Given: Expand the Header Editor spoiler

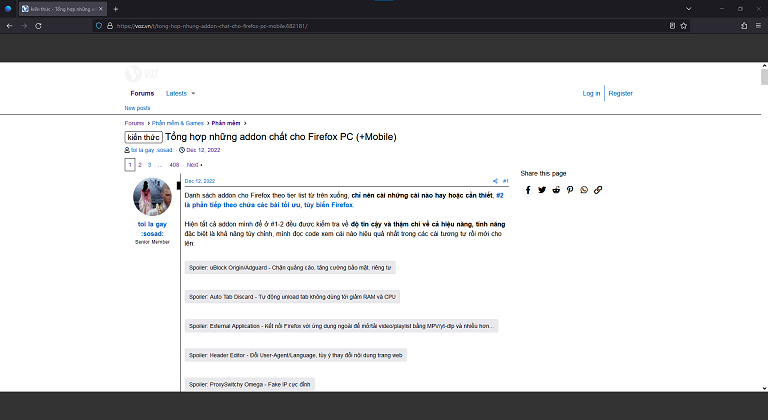Looking at the screenshot, I should pyautogui.click(x=295, y=354).
